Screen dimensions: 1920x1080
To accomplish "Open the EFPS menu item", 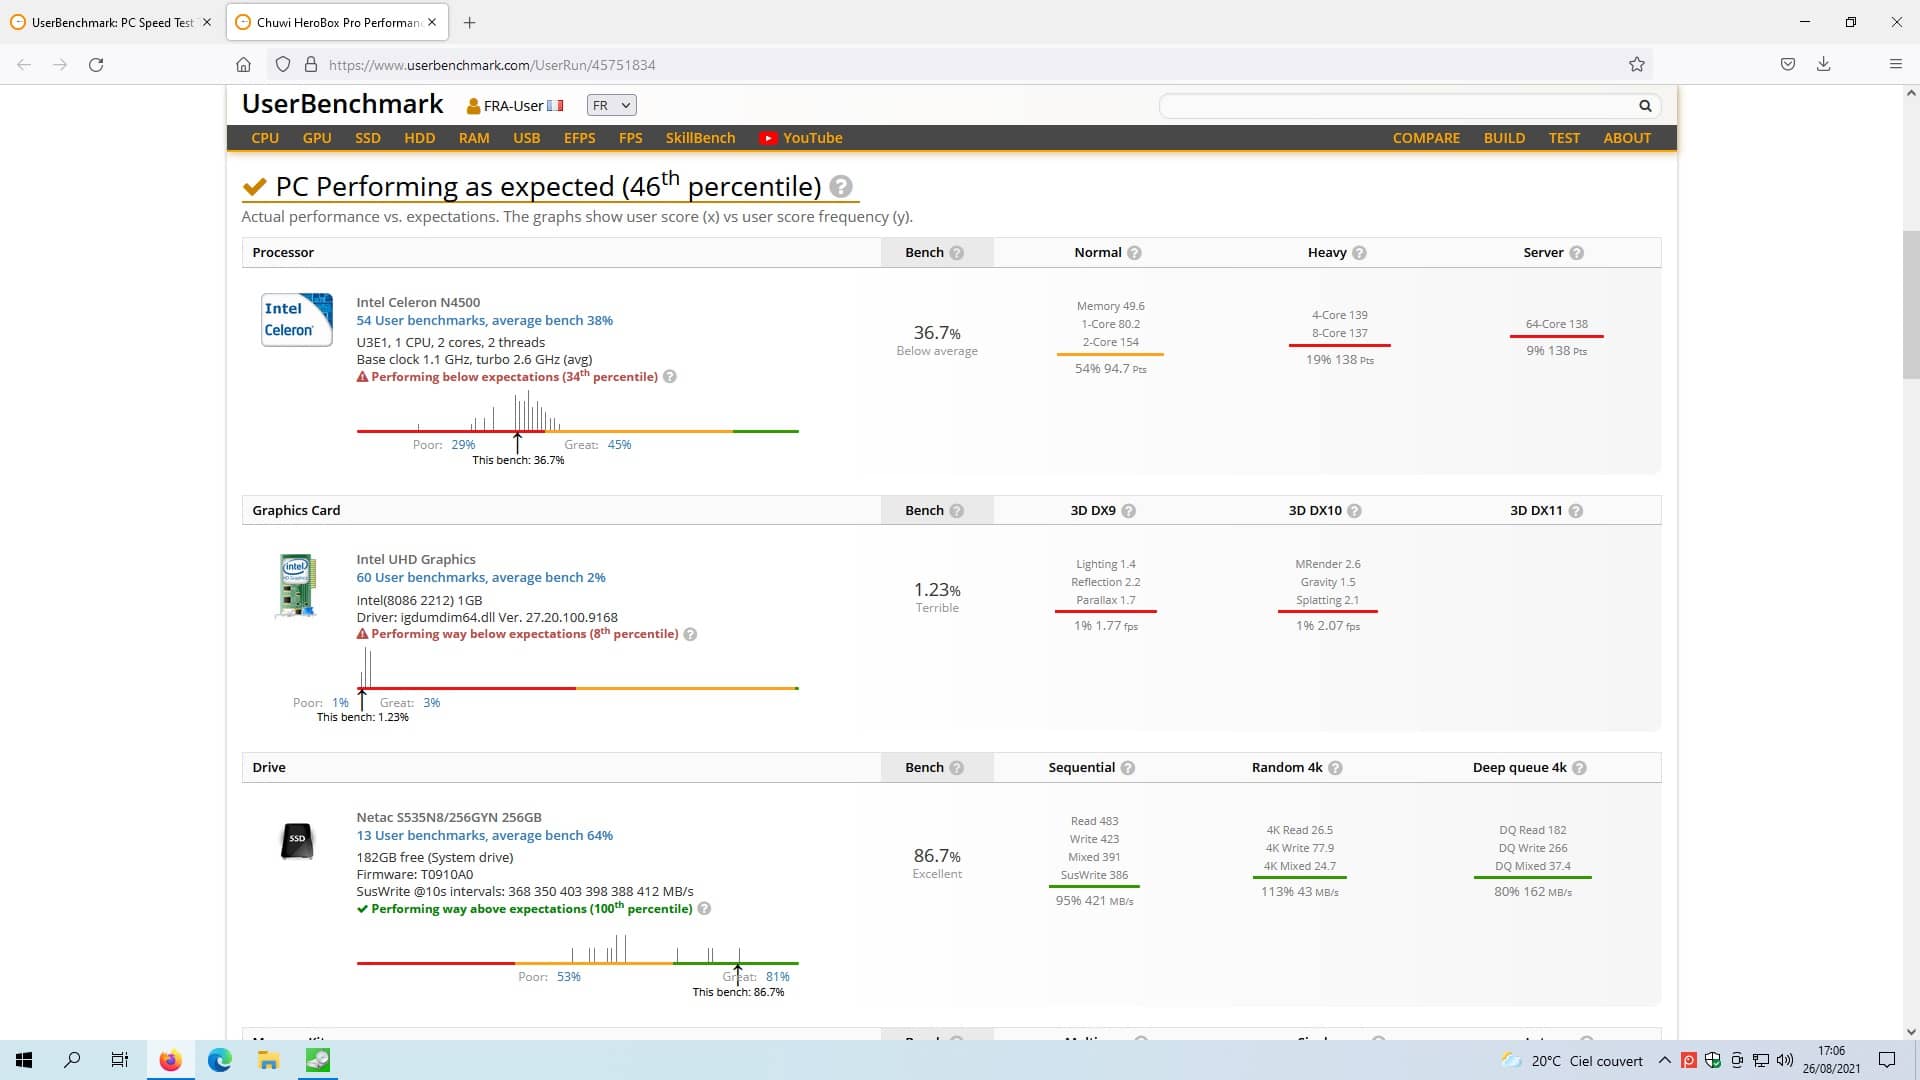I will pyautogui.click(x=580, y=138).
